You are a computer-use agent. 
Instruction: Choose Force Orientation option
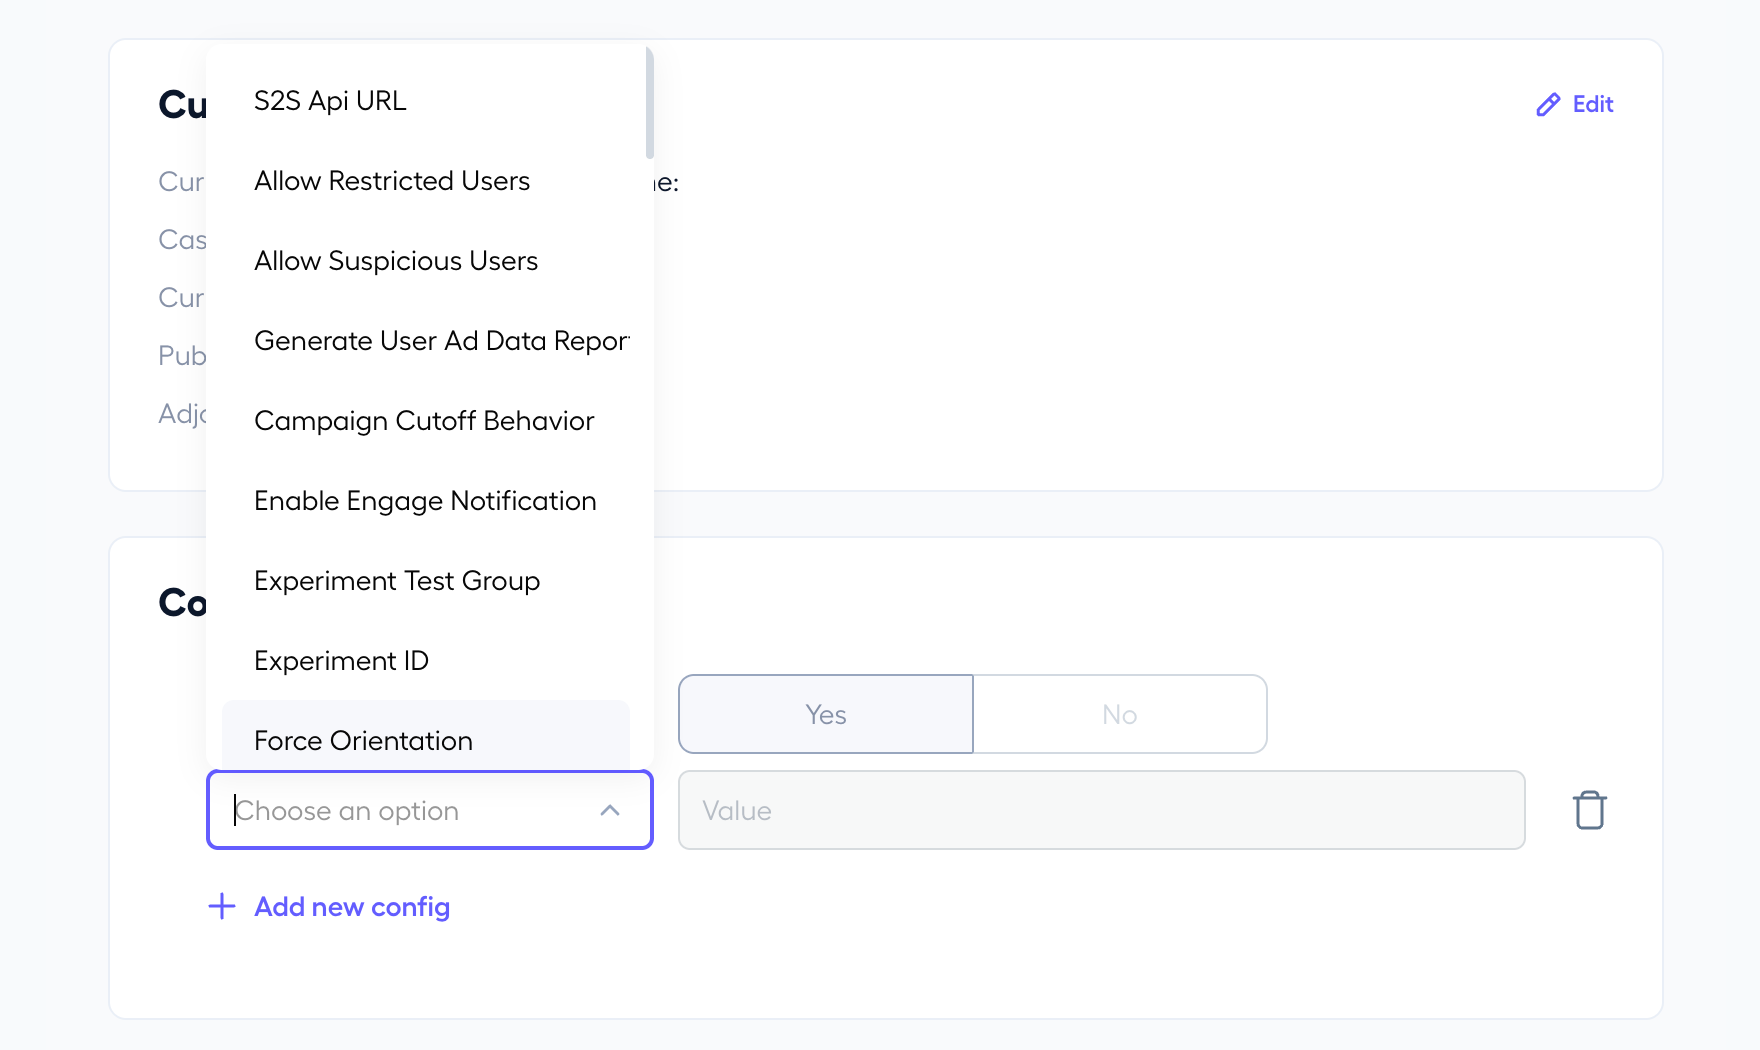426,735
